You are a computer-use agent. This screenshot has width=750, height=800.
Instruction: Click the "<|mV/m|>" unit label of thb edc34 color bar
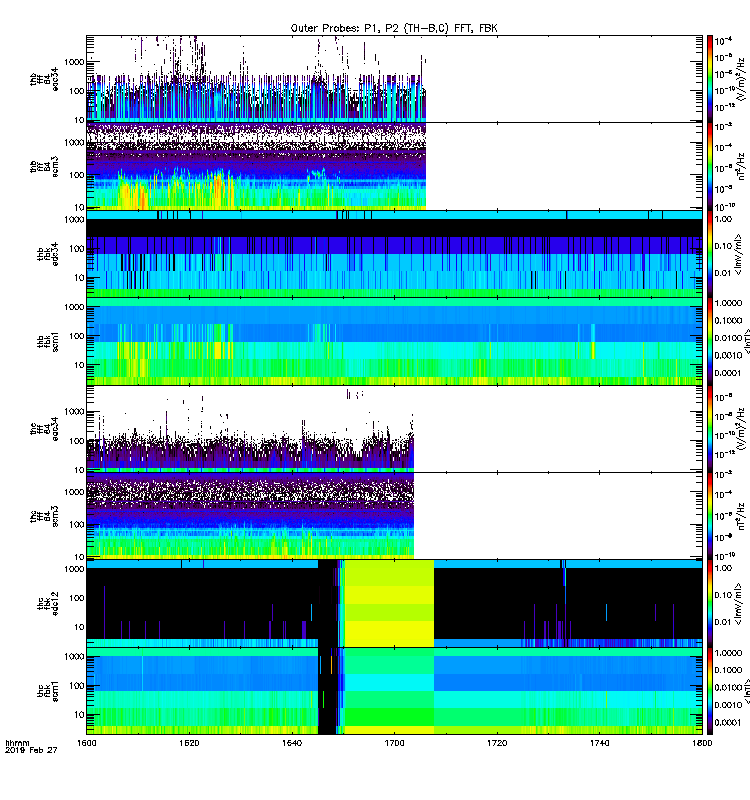coord(739,254)
